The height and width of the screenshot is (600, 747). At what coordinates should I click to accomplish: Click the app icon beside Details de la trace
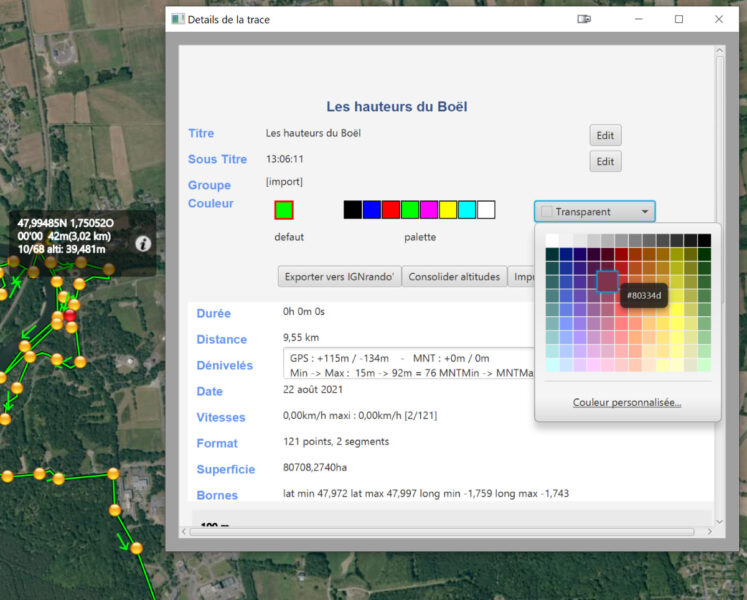(178, 19)
